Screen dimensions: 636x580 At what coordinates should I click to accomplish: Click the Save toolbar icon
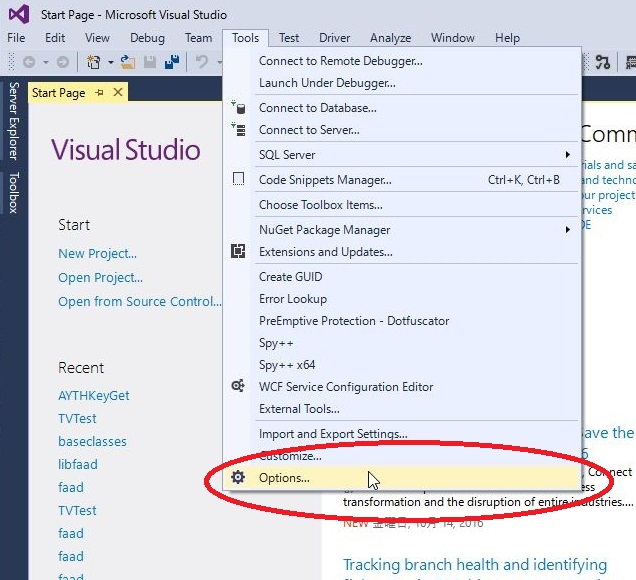pyautogui.click(x=150, y=62)
